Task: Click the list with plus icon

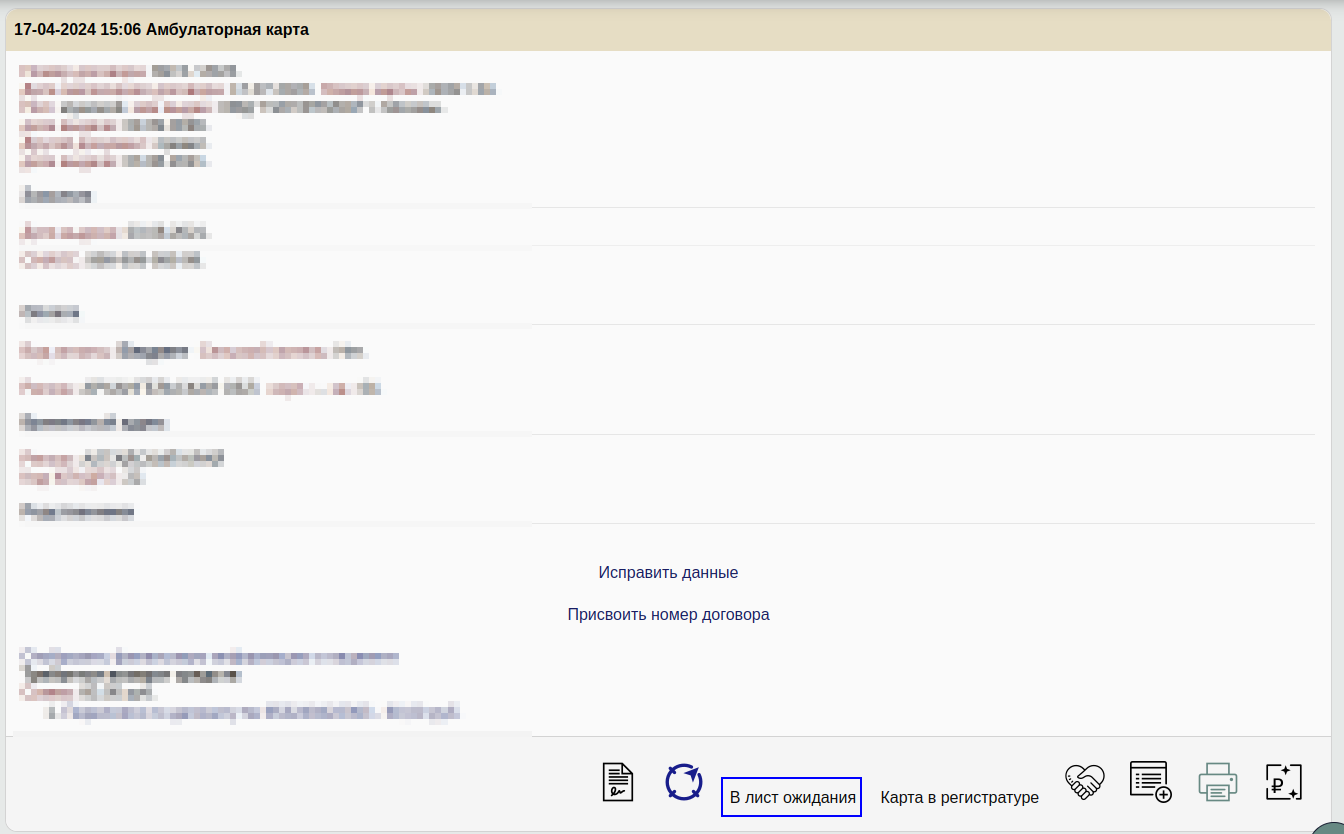Action: 1150,780
